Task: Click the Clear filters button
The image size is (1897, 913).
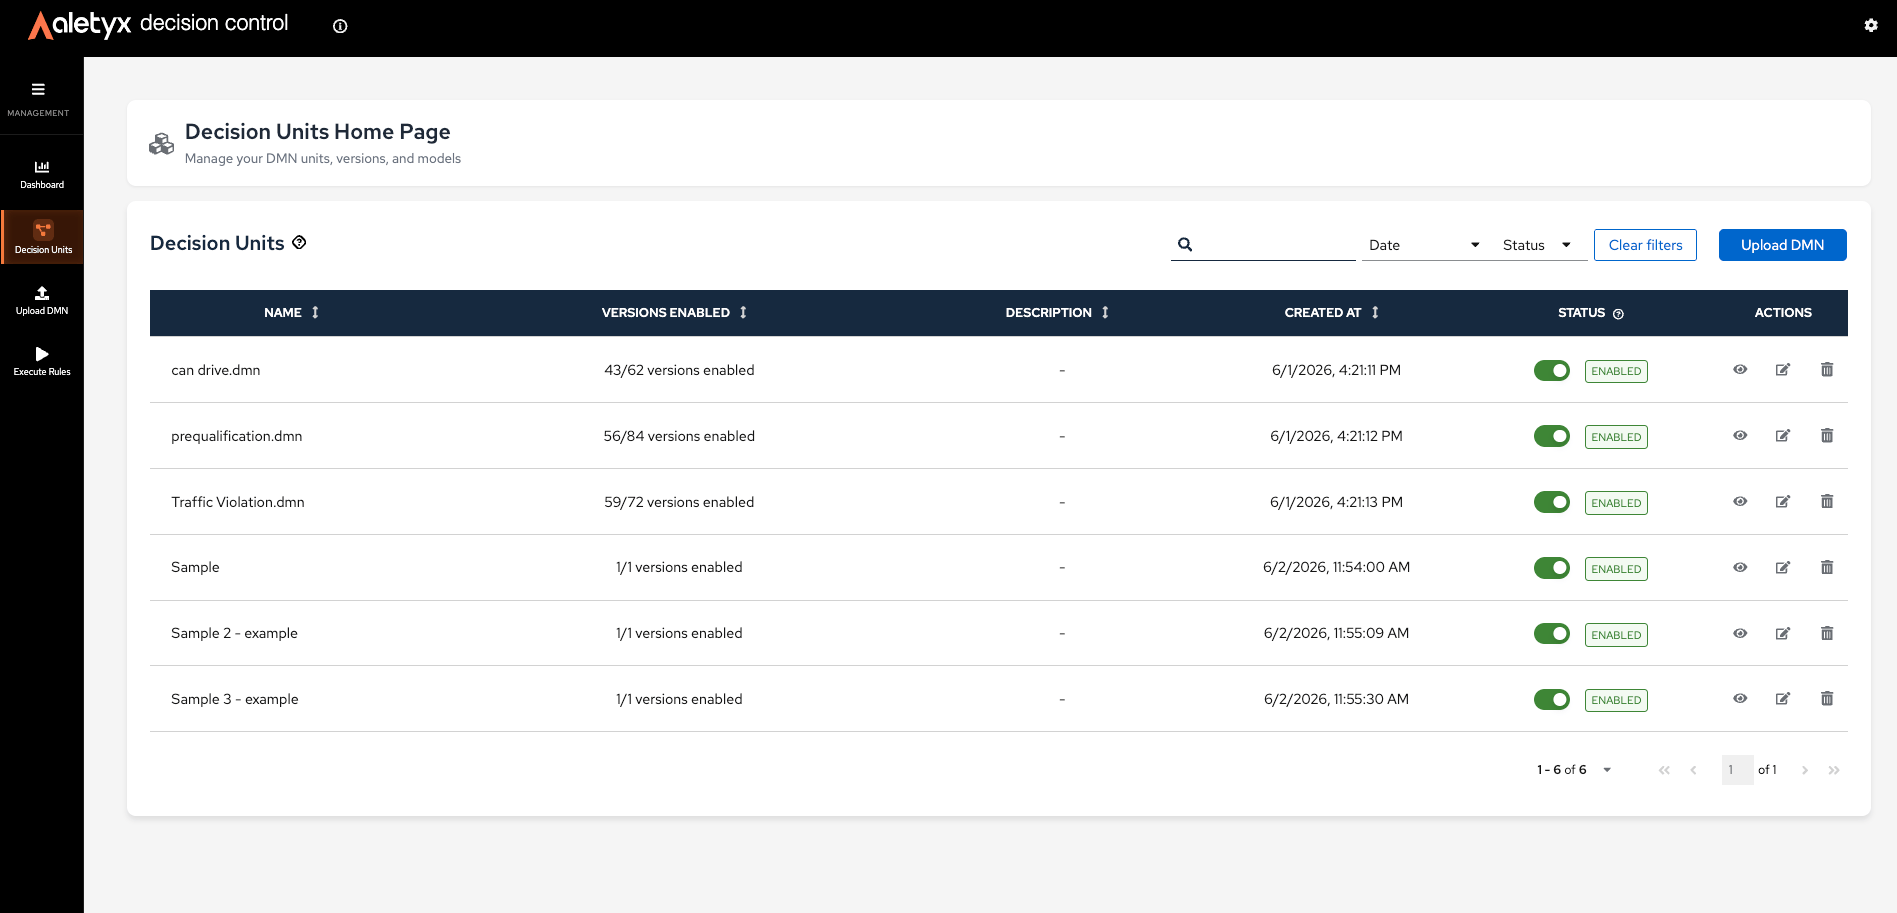Action: tap(1645, 245)
